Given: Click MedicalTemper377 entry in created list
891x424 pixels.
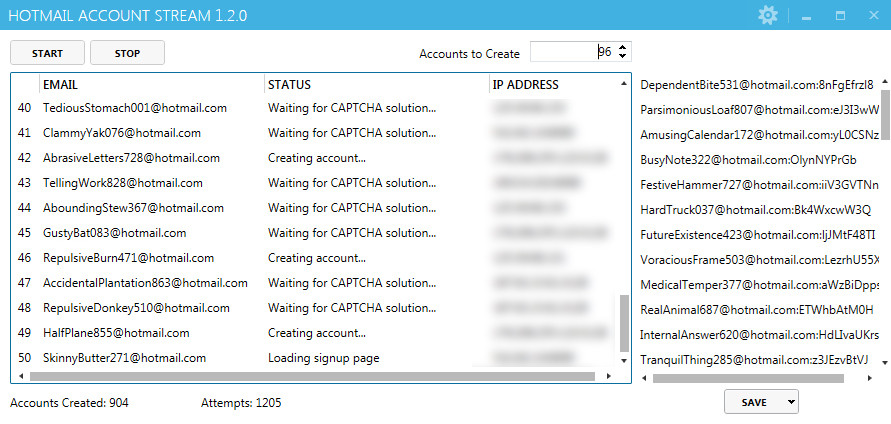Looking at the screenshot, I should pos(760,285).
